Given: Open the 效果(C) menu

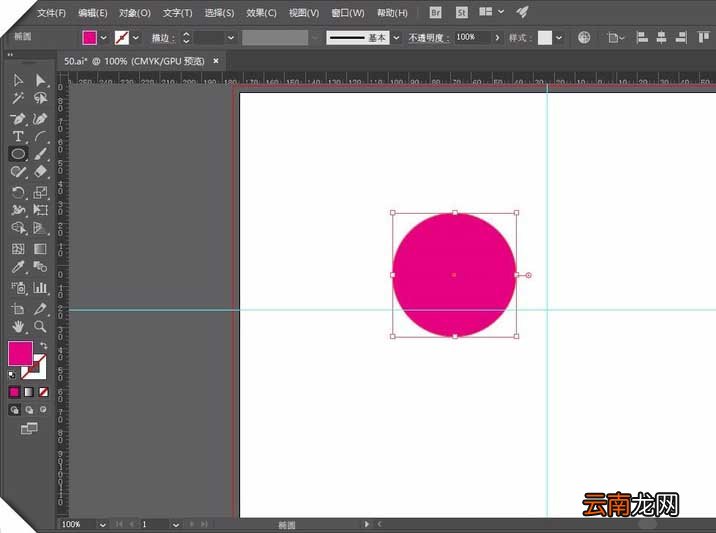Looking at the screenshot, I should [261, 13].
